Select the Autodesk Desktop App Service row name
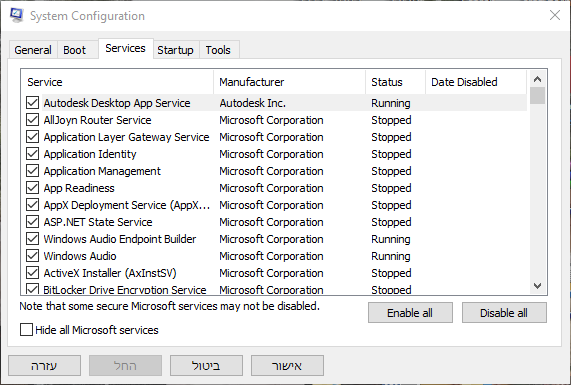 [x=117, y=103]
